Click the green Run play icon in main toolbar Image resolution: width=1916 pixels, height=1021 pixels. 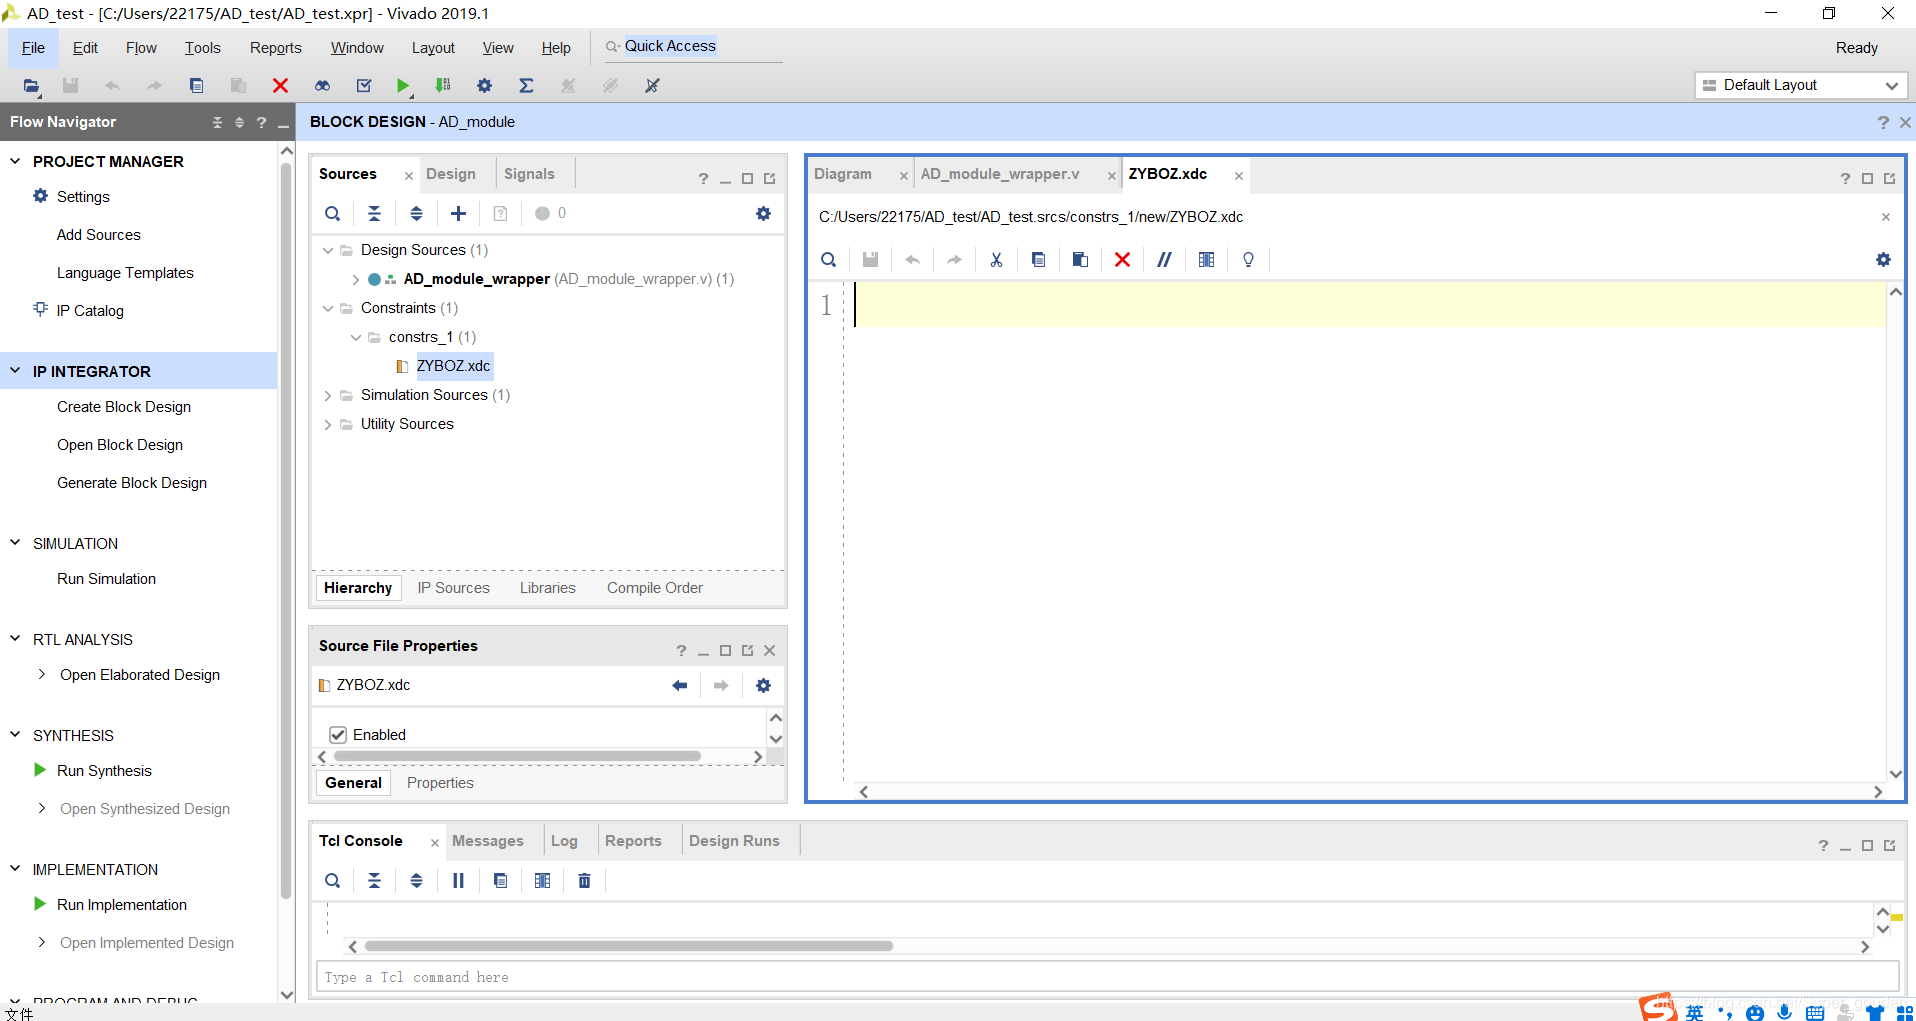(402, 86)
